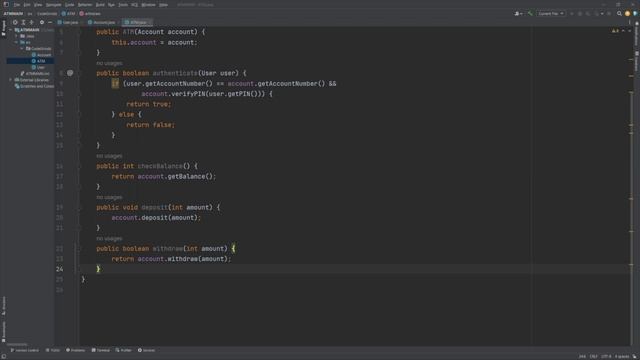640x360 pixels.
Task: Open the Tools menu
Action: 123,5
